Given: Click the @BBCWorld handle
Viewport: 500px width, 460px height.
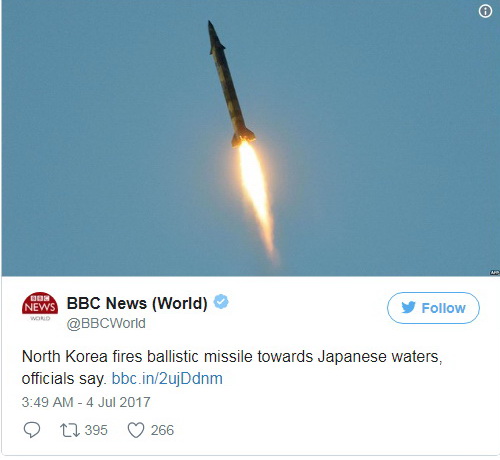Looking at the screenshot, I should tap(106, 323).
